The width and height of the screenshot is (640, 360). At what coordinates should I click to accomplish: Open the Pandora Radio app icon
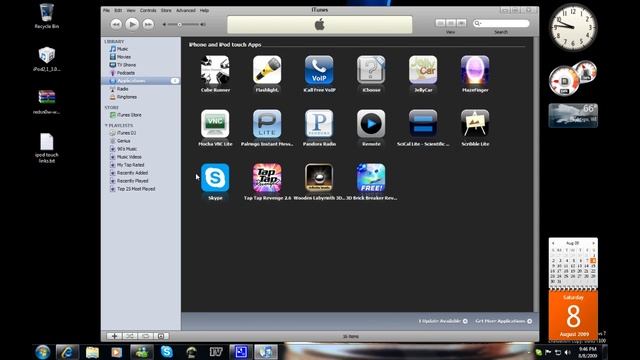click(319, 124)
